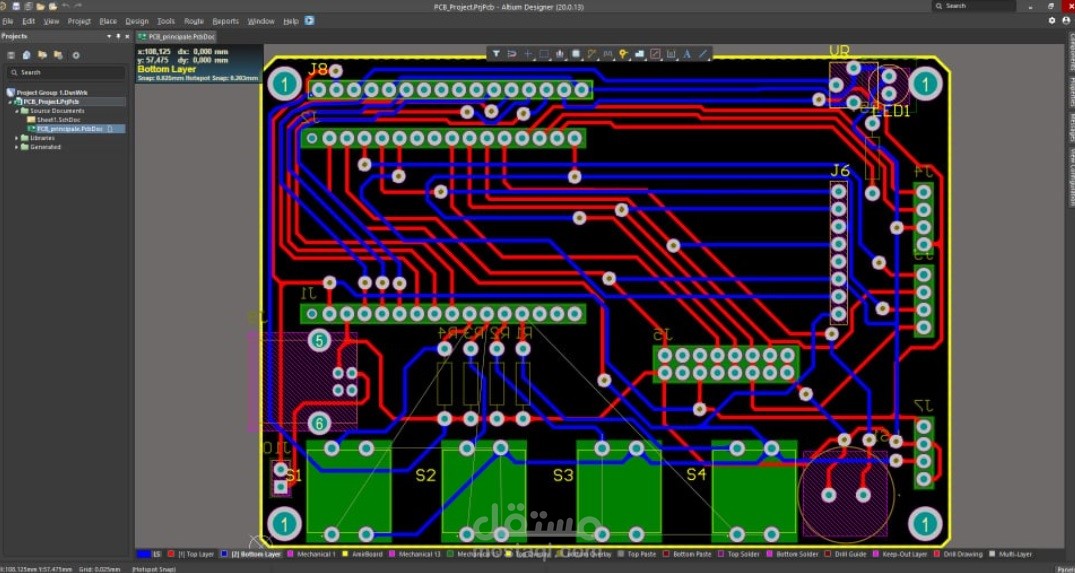This screenshot has height=573, width=1075.
Task: Click the selection filter funnel icon
Action: pyautogui.click(x=496, y=53)
